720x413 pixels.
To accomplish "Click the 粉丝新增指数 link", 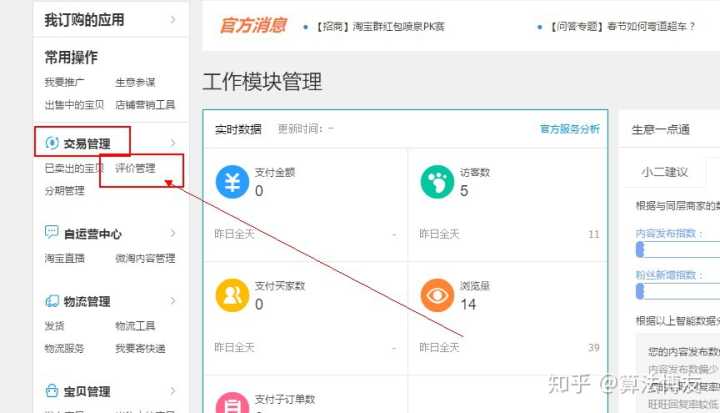I will click(669, 275).
